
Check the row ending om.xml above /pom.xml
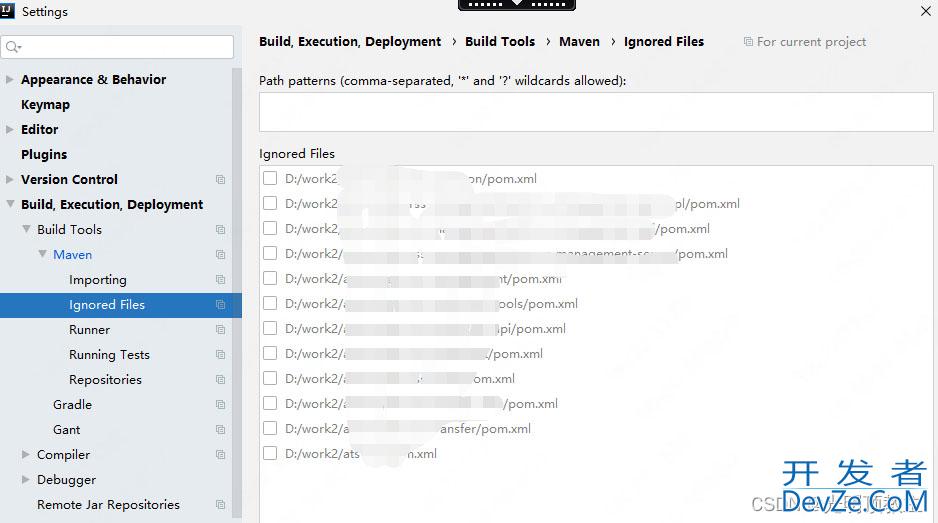coord(270,378)
